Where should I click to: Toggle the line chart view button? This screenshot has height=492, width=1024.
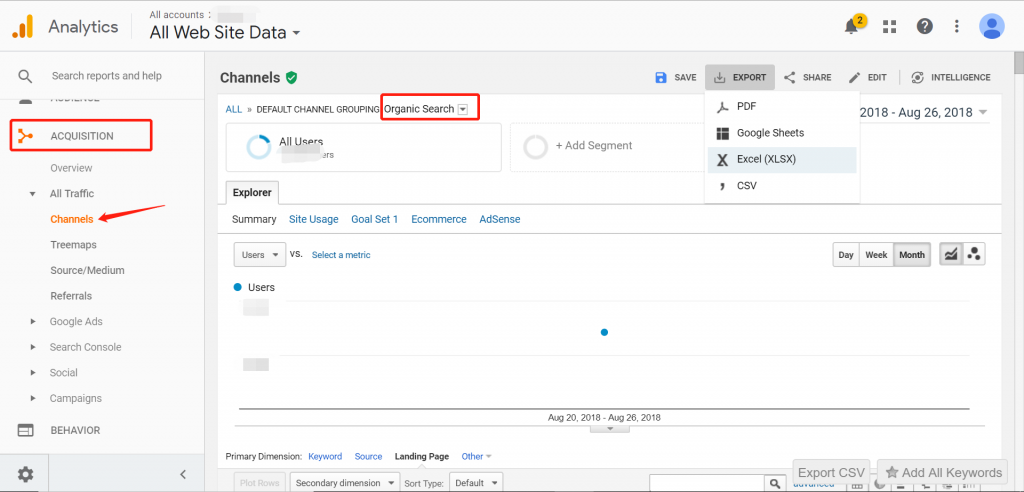point(950,255)
